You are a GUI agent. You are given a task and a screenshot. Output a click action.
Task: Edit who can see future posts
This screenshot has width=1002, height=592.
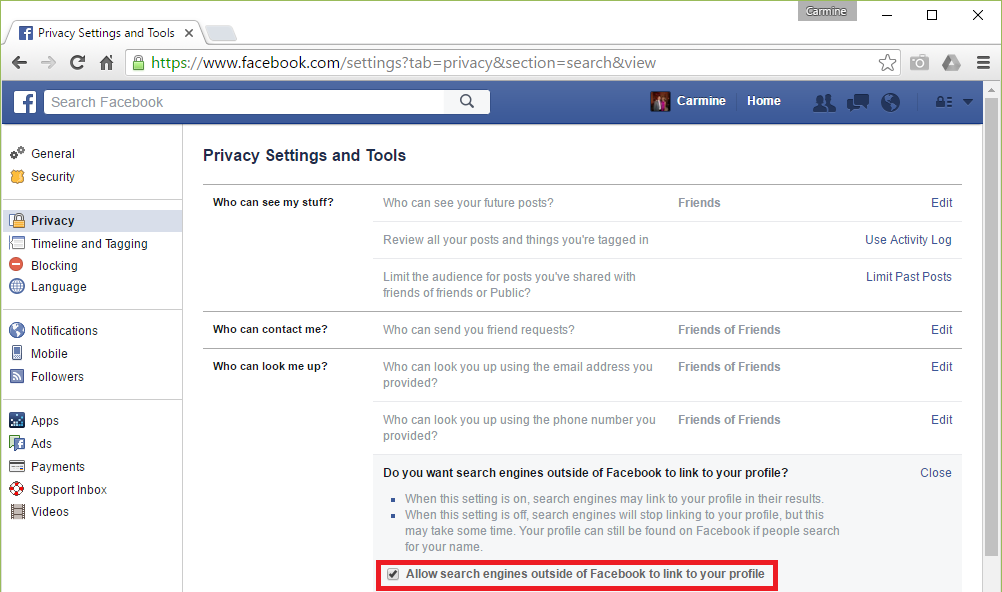tap(941, 203)
